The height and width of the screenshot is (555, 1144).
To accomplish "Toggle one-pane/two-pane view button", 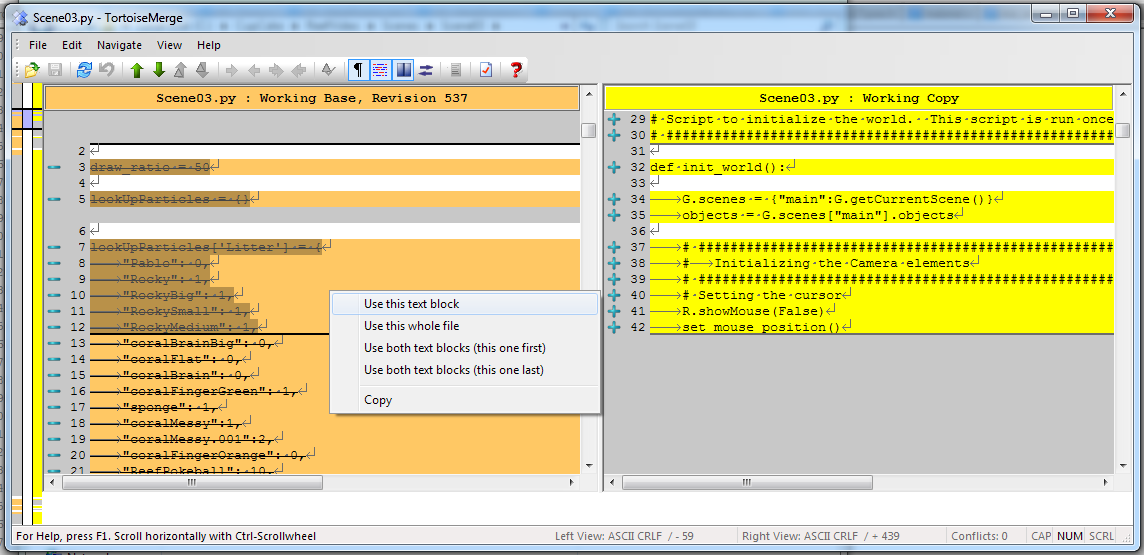I will pyautogui.click(x=404, y=70).
